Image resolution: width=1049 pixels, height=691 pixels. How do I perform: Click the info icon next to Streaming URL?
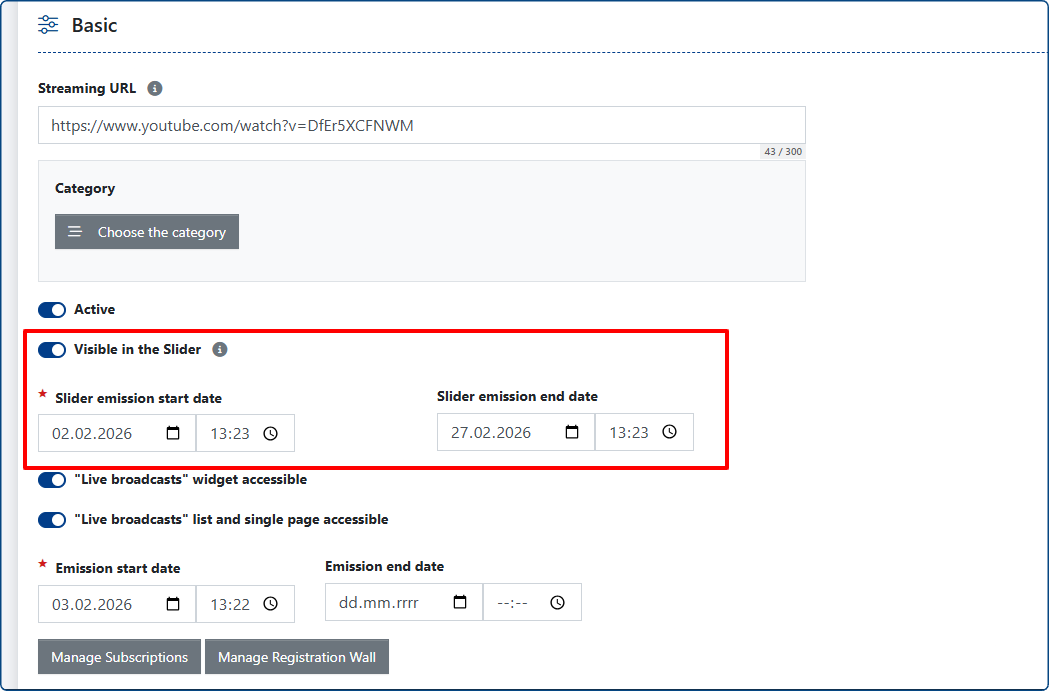155,88
